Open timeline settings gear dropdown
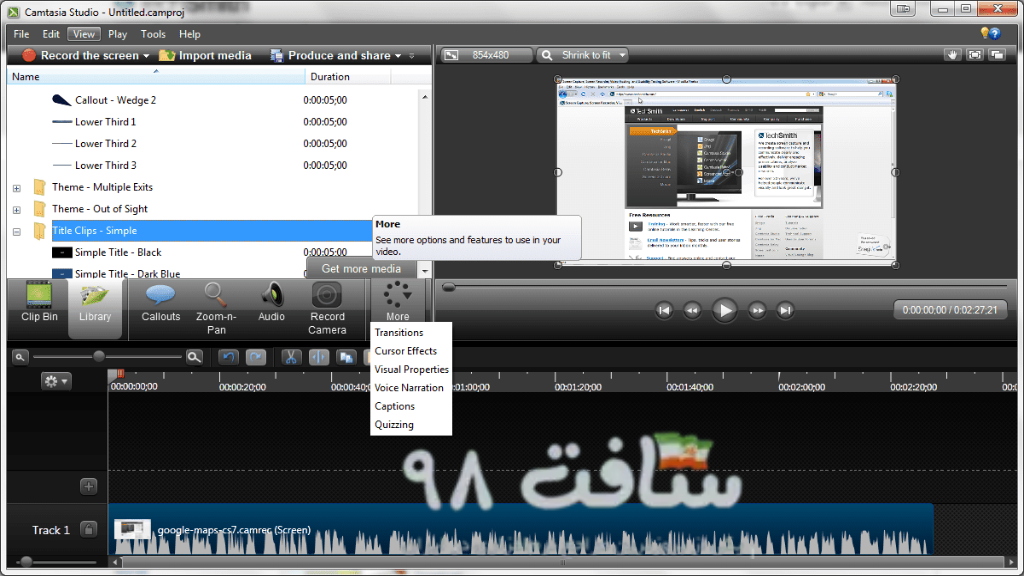 point(56,381)
